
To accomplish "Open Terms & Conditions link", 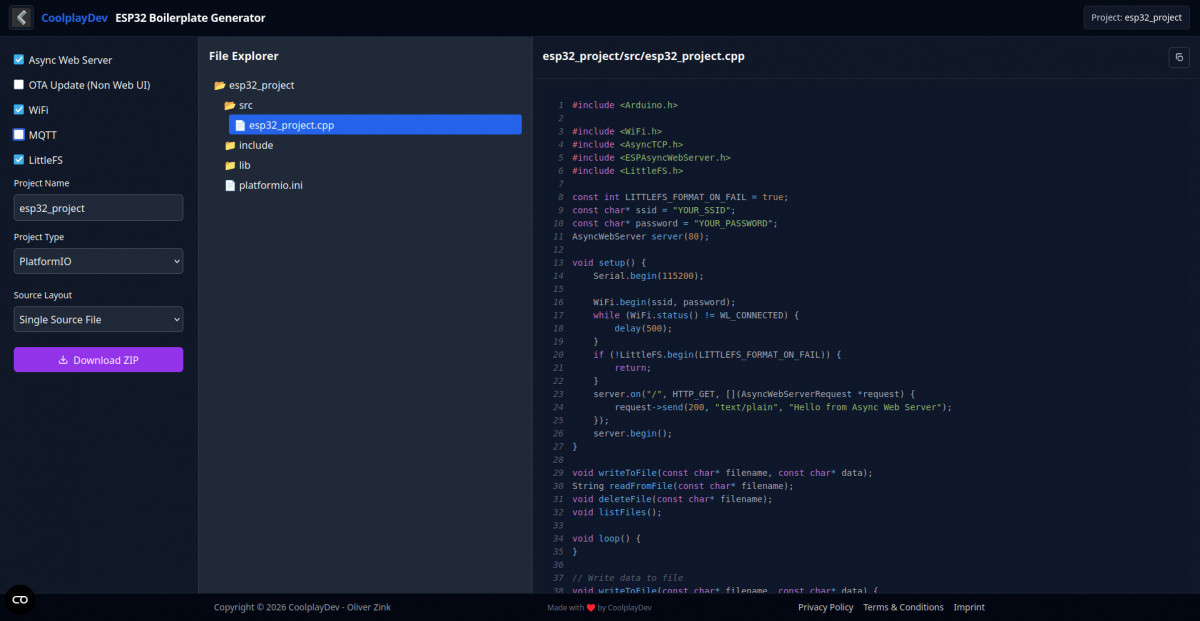I will pyautogui.click(x=903, y=607).
